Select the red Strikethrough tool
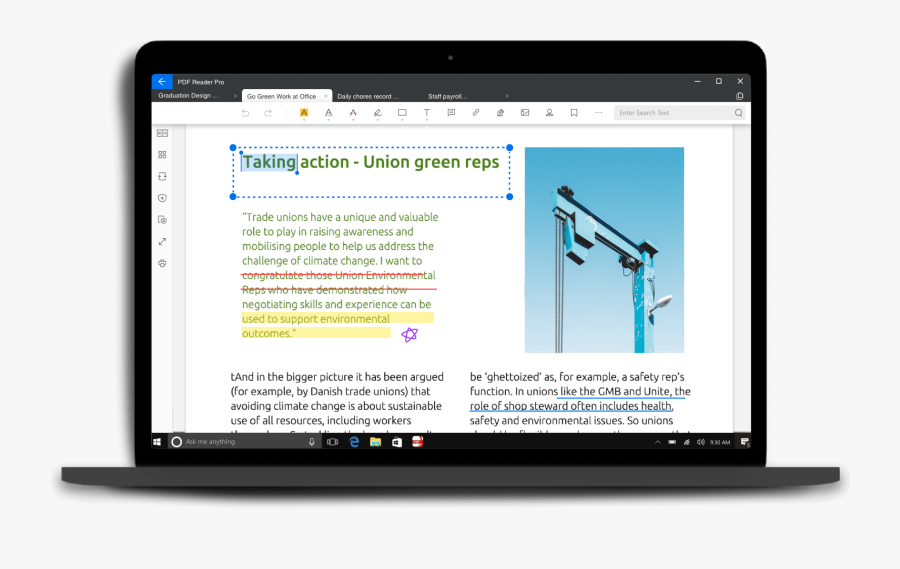 pyautogui.click(x=353, y=113)
